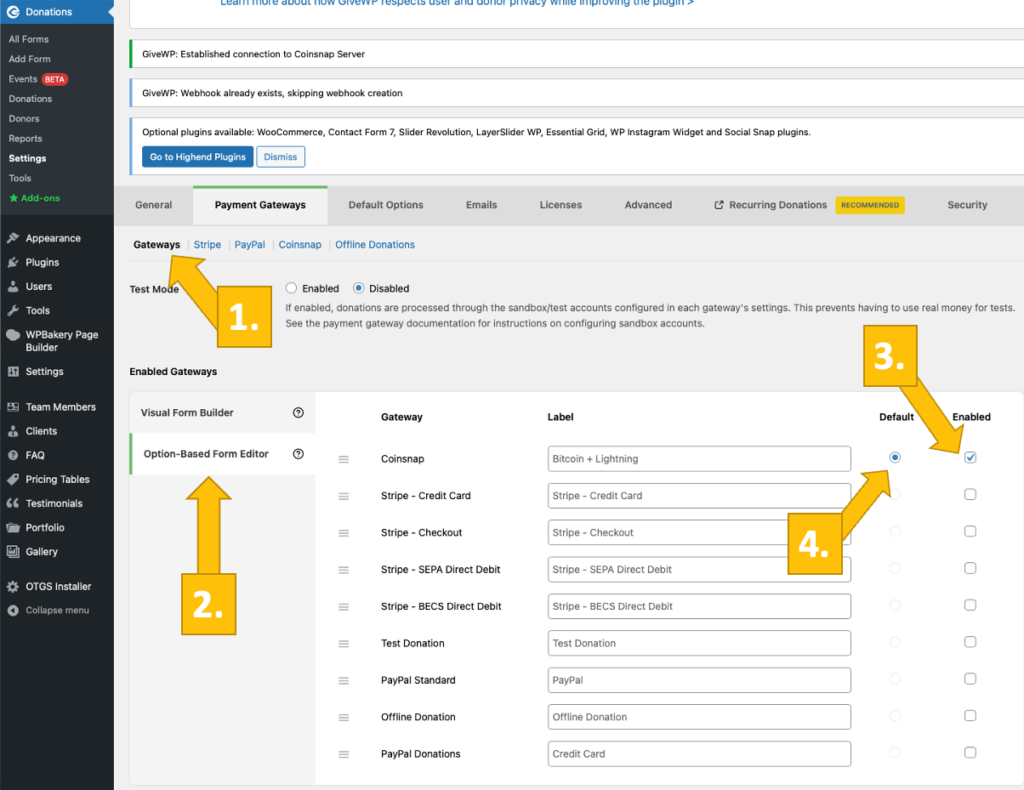The width and height of the screenshot is (1024, 790).
Task: Click the Plugins icon in sidebar
Action: (x=13, y=263)
